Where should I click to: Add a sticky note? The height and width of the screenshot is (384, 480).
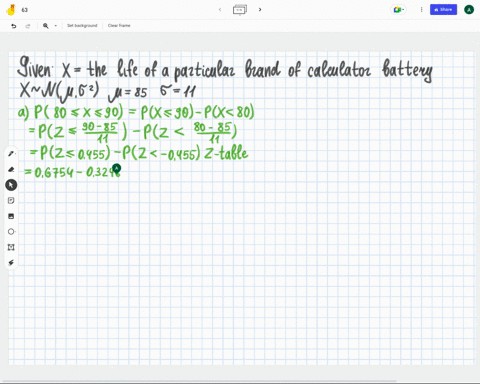(11, 200)
